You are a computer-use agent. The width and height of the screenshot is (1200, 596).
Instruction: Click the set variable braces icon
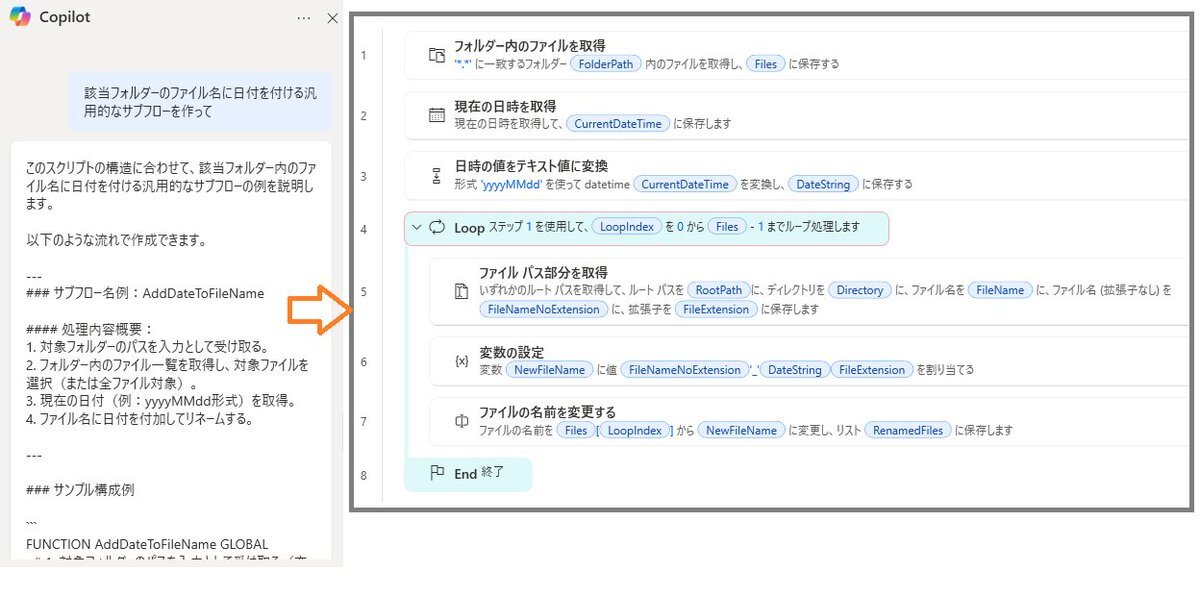[x=461, y=361]
